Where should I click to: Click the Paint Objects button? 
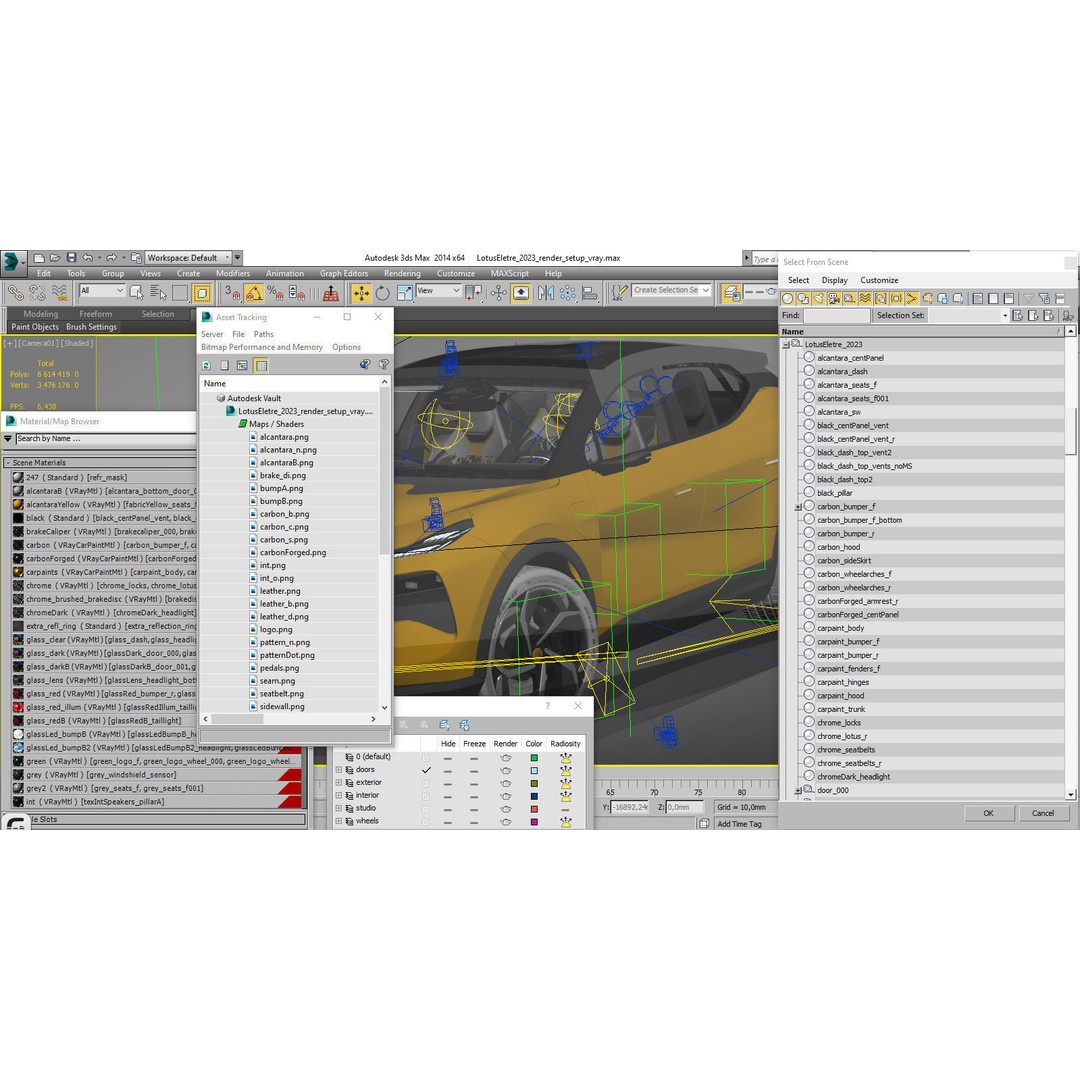(35, 327)
